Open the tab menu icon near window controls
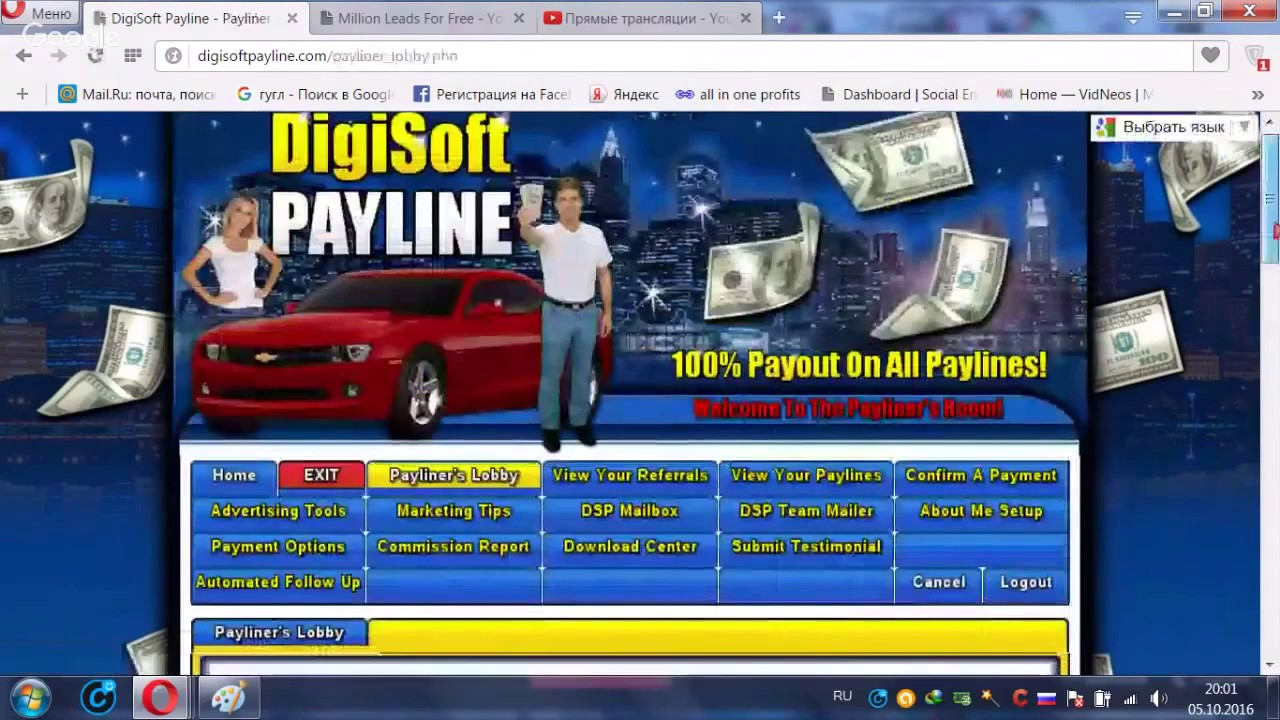Screen dimensions: 1280x720 point(1133,18)
